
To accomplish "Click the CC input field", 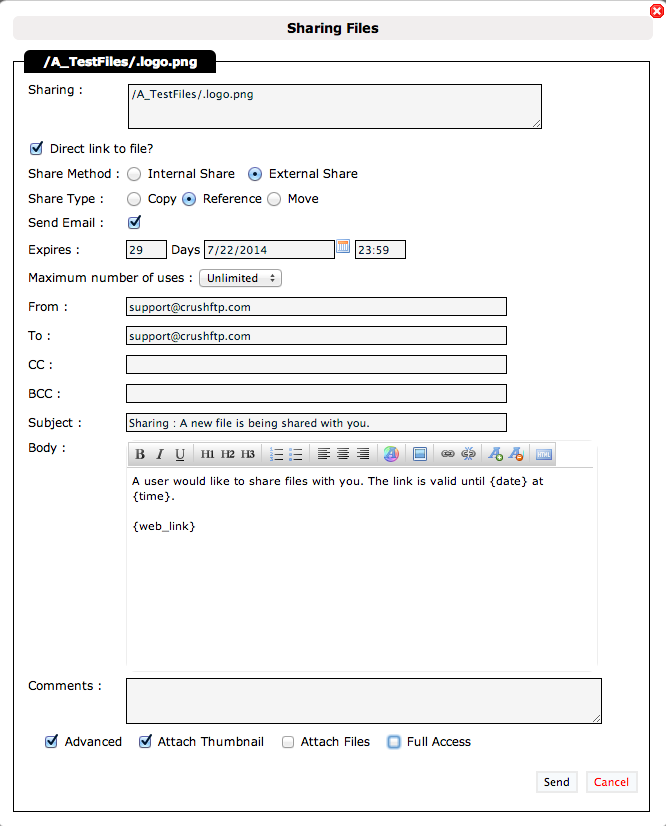I will coord(316,365).
